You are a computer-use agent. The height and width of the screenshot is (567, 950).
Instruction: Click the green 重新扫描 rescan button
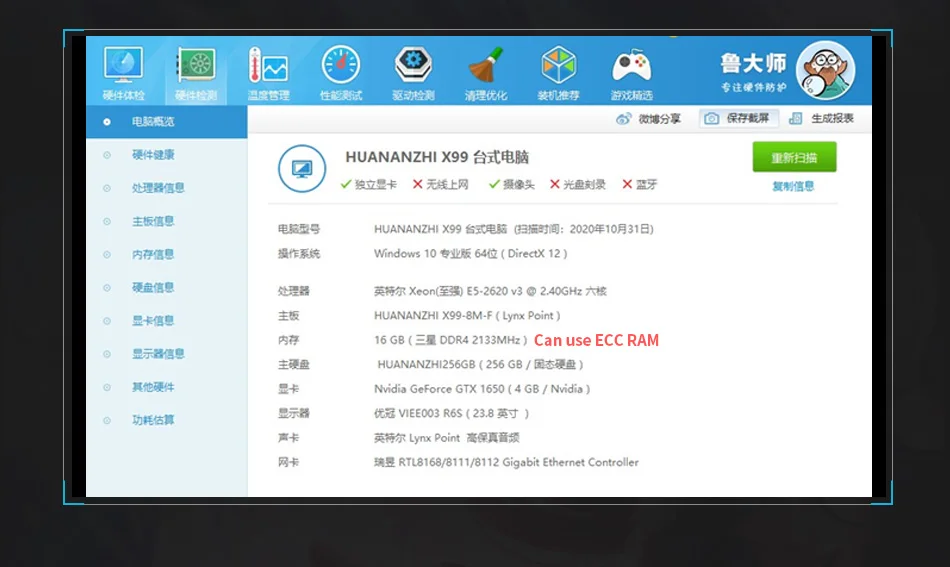click(794, 158)
